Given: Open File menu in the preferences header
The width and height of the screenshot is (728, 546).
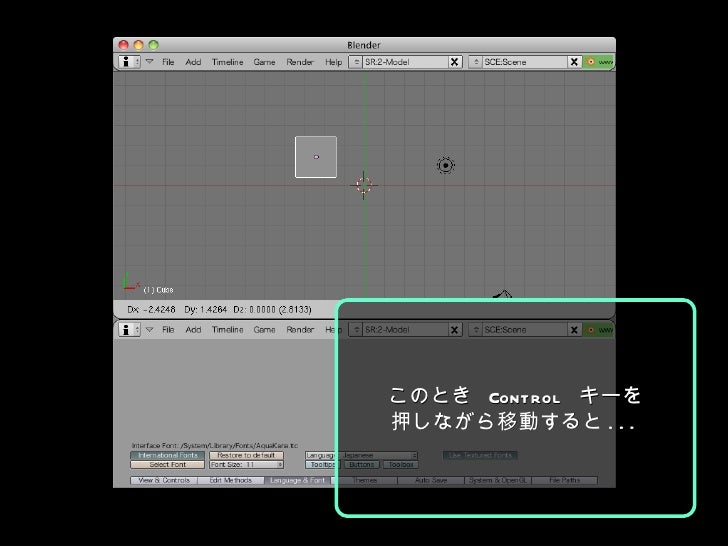Looking at the screenshot, I should pyautogui.click(x=168, y=329).
